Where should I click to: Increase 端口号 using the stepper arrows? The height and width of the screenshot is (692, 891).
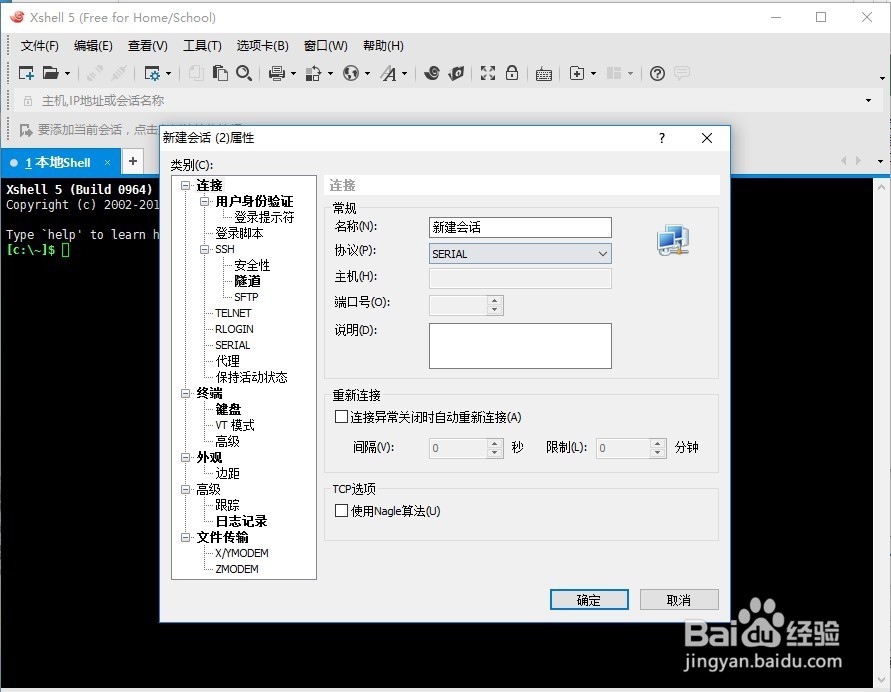pyautogui.click(x=493, y=301)
